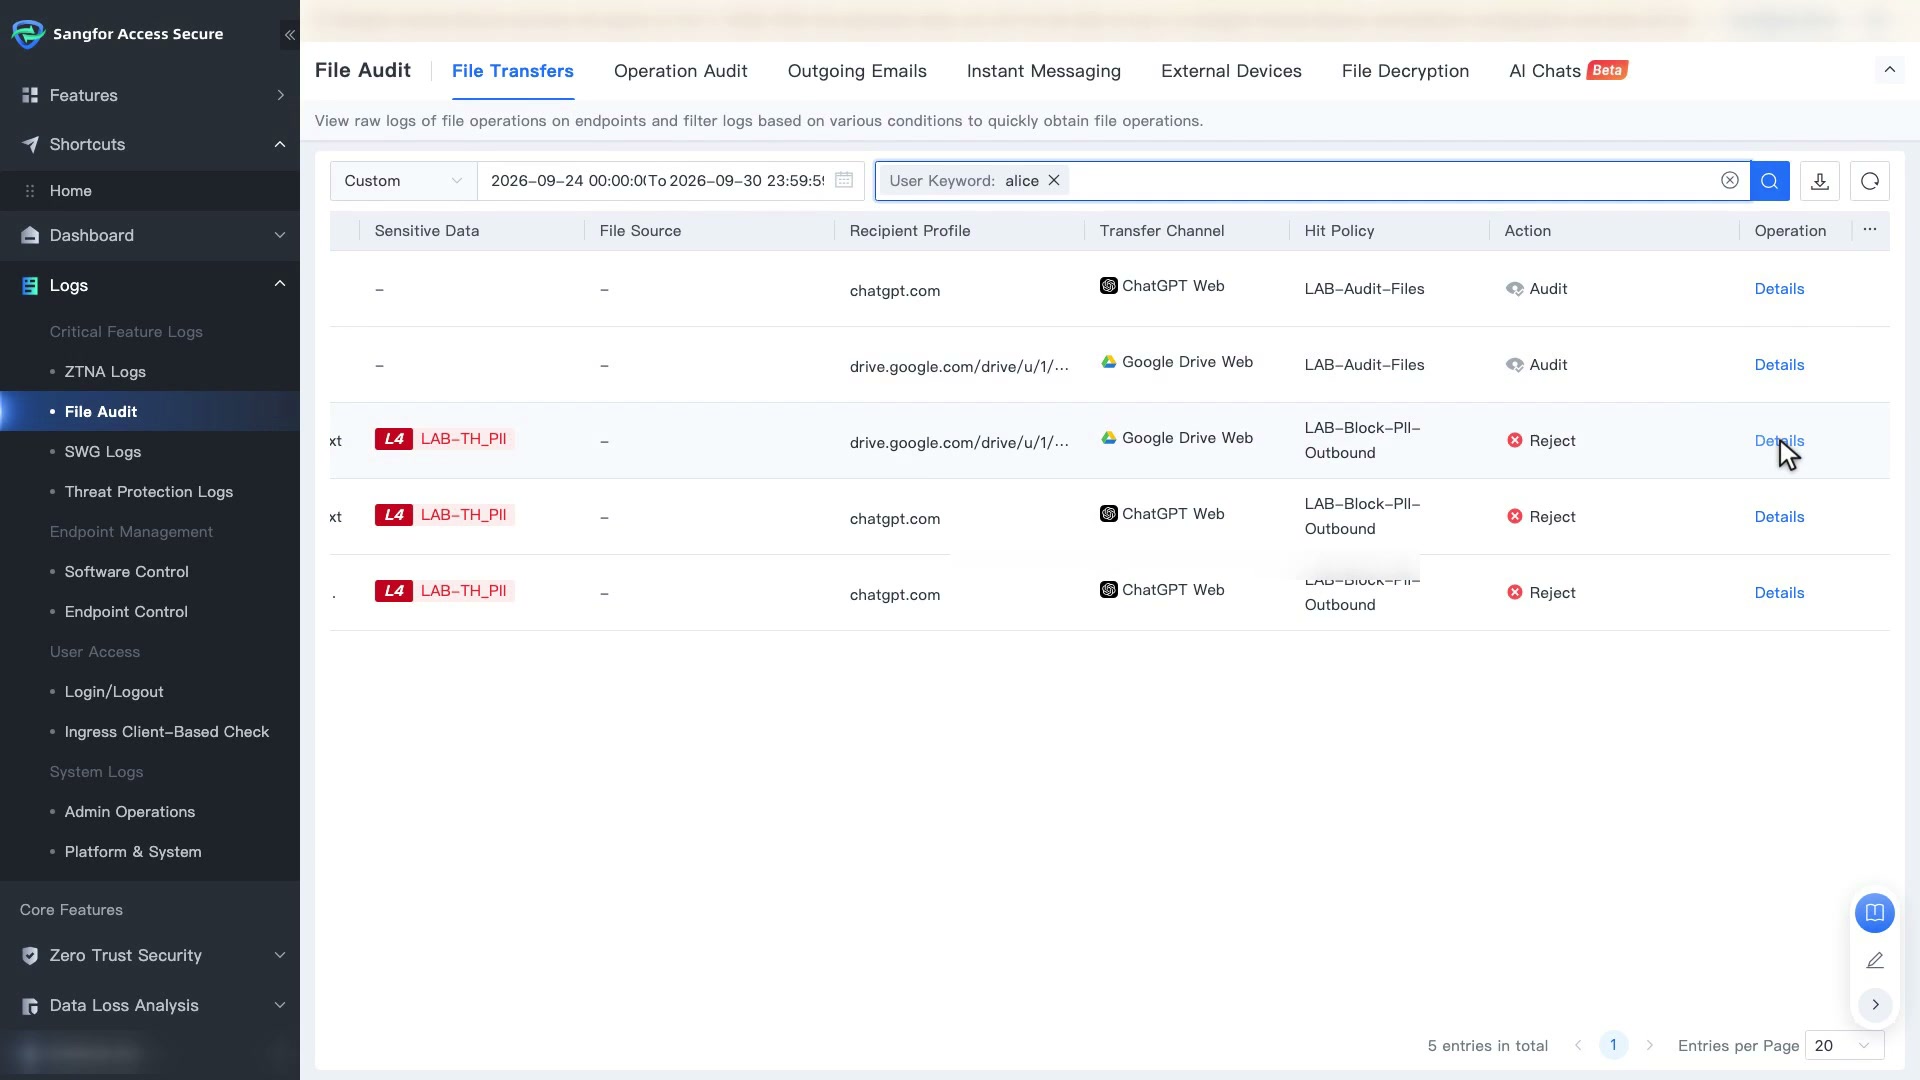Collapse the sidebar with double-arrow icon
This screenshot has width=1920, height=1080.
tap(289, 35)
